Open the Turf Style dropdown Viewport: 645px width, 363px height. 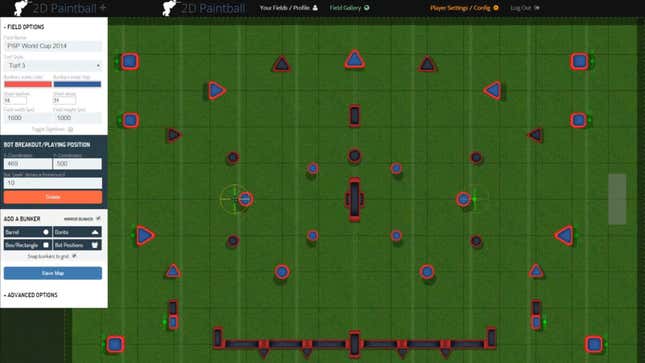click(x=53, y=65)
